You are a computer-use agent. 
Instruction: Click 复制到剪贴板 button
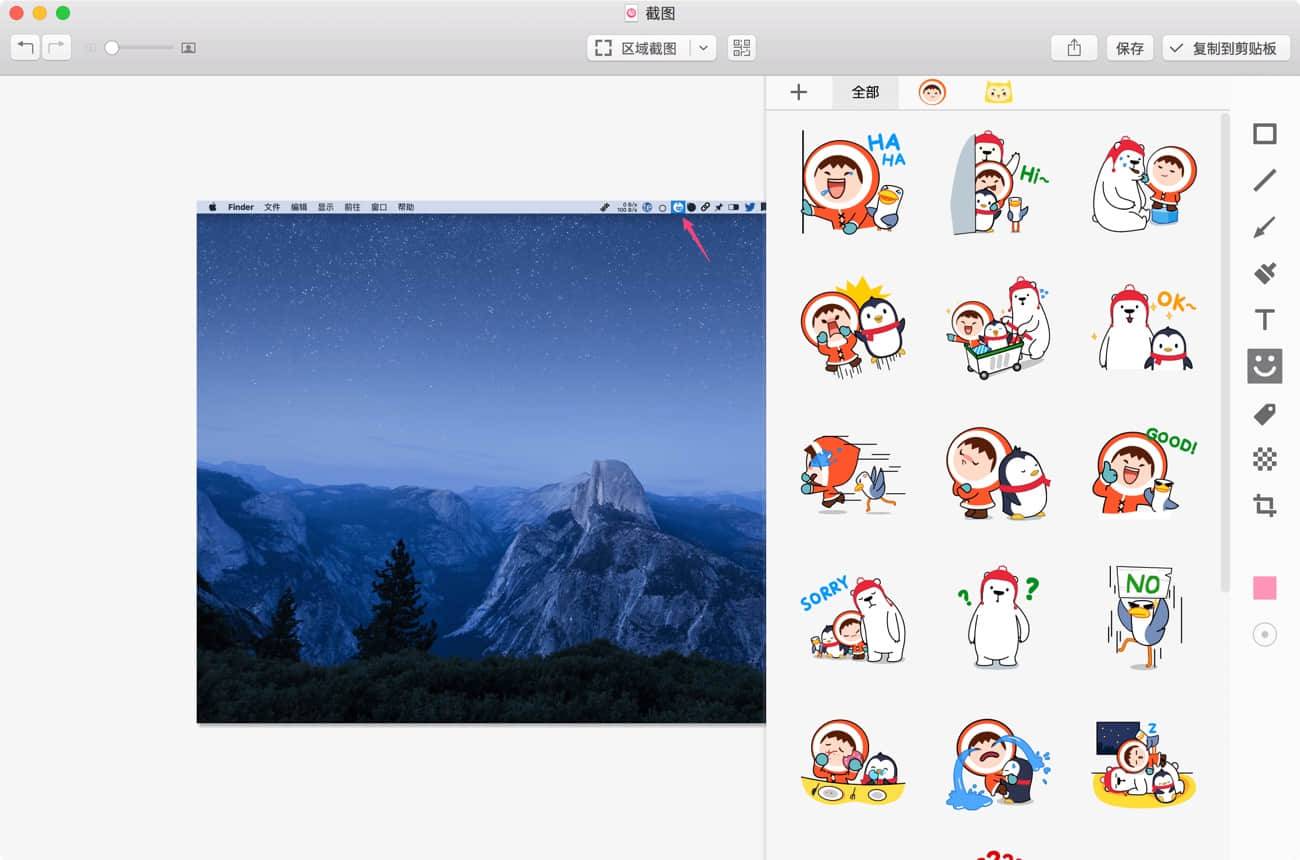click(x=1226, y=48)
